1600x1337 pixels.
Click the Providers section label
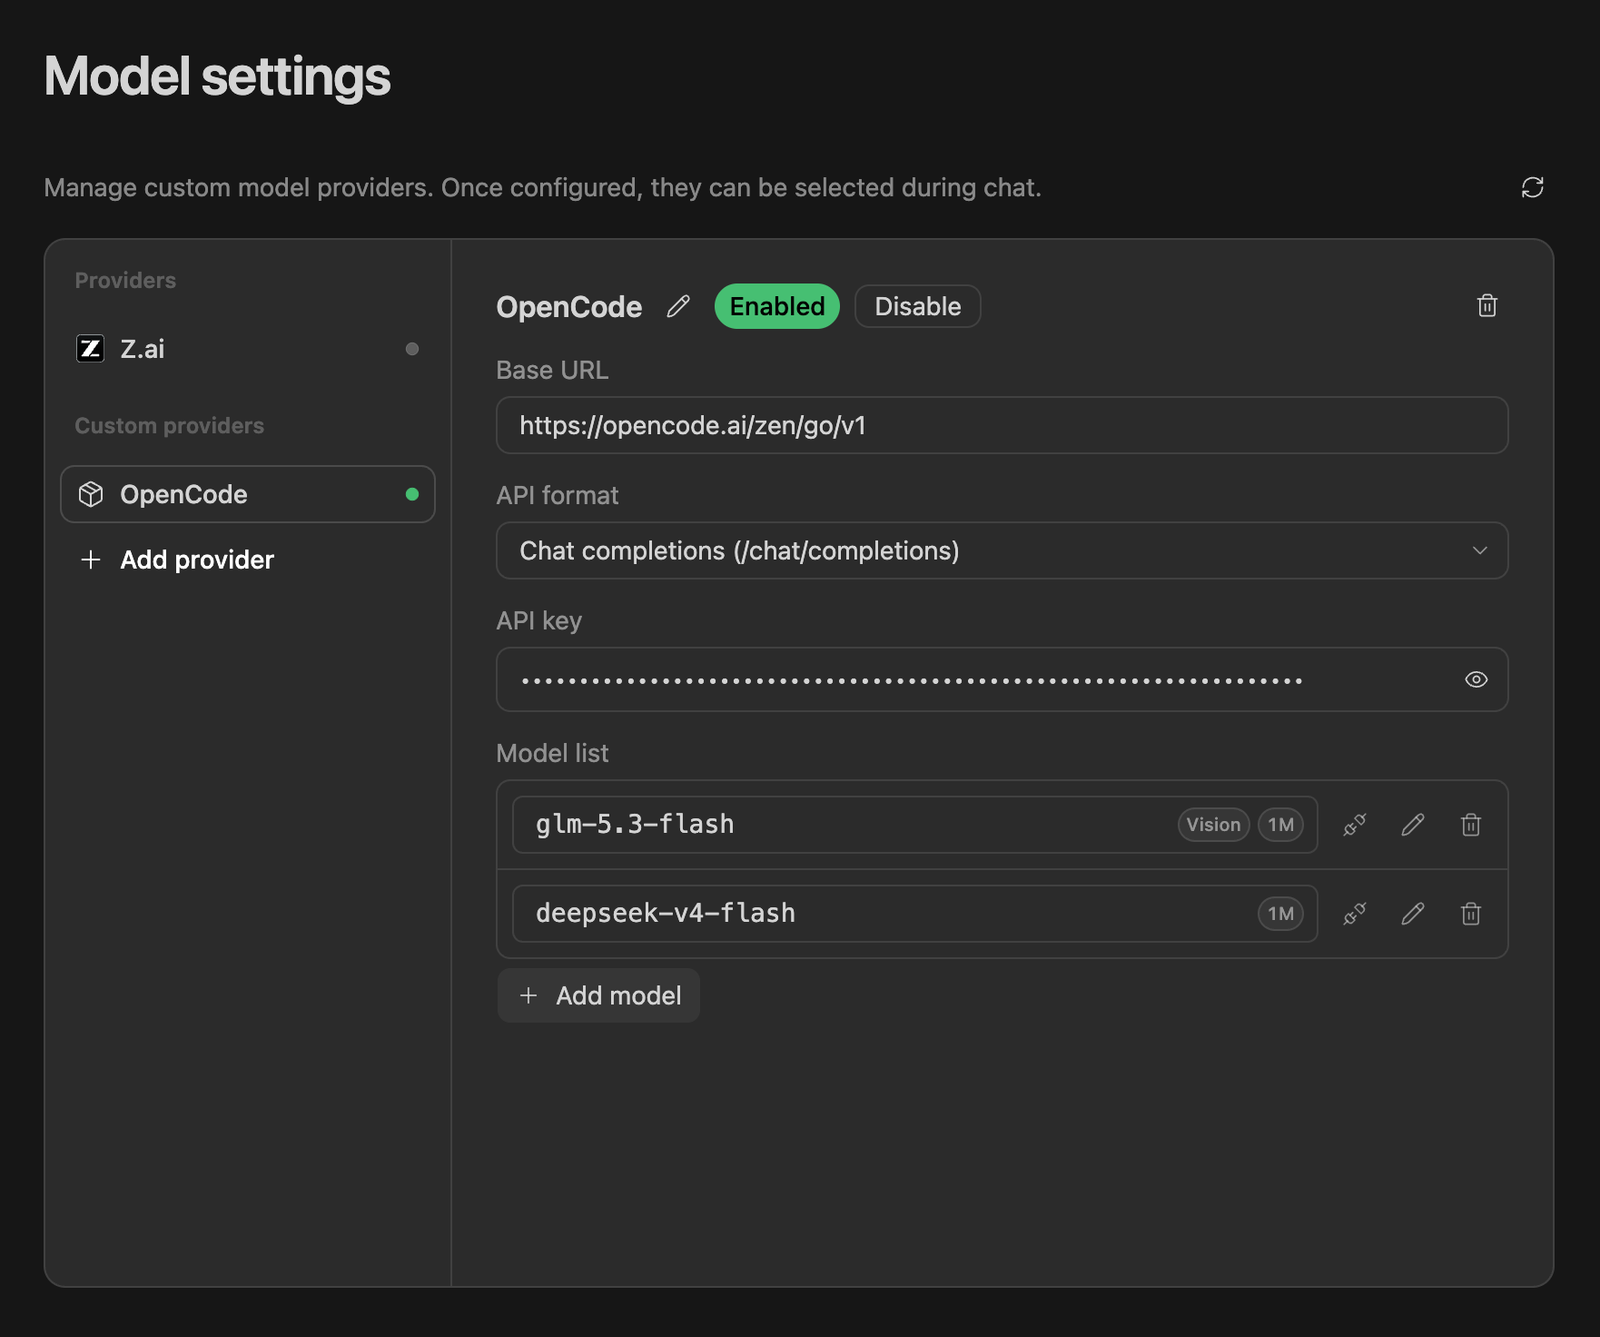[125, 281]
